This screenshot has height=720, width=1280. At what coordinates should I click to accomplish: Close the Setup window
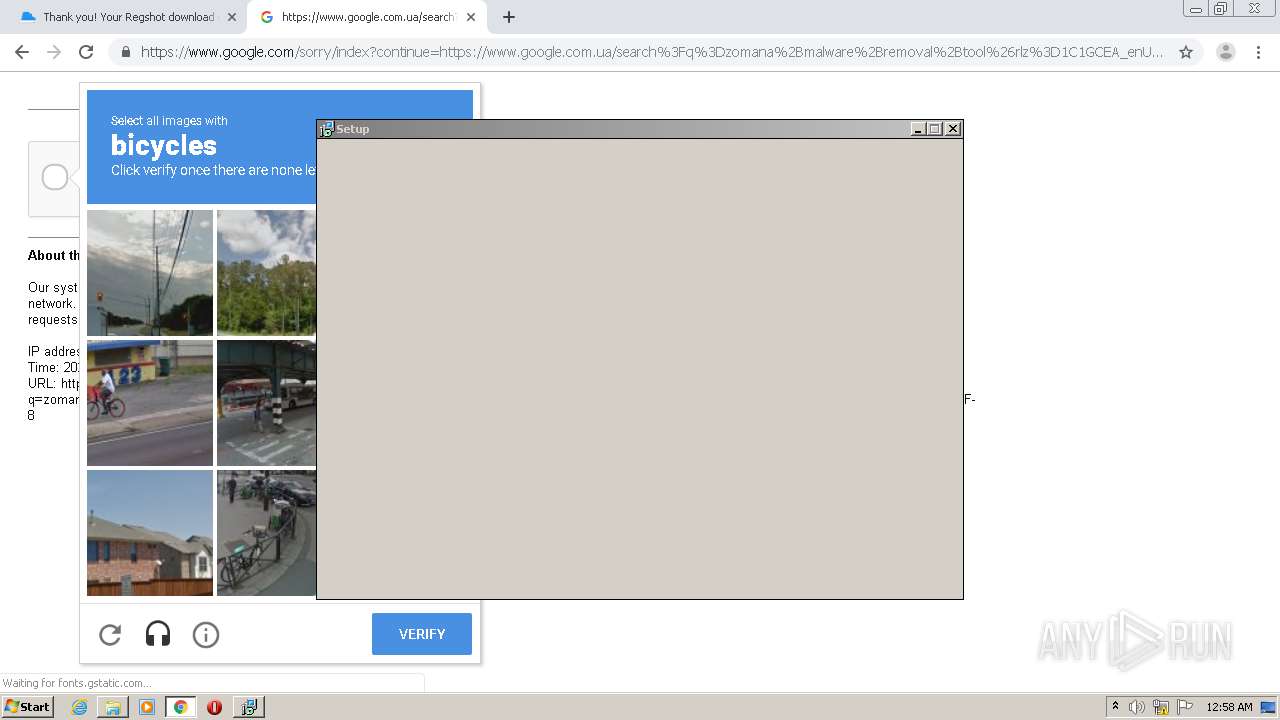click(x=953, y=129)
